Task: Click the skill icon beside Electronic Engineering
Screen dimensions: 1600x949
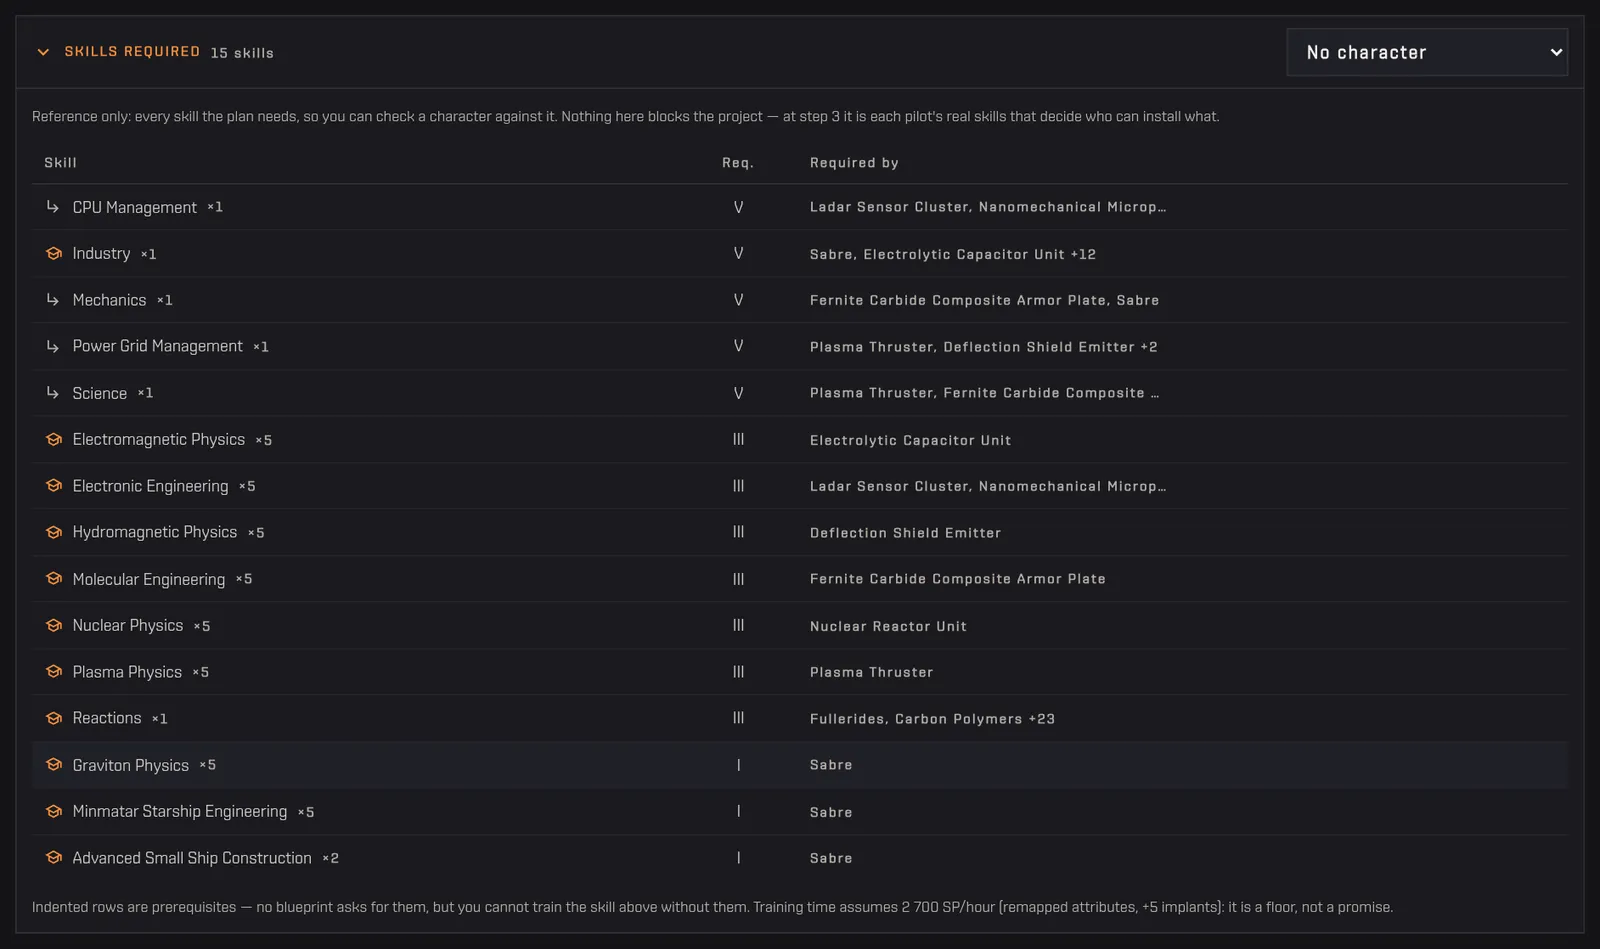Action: [54, 486]
